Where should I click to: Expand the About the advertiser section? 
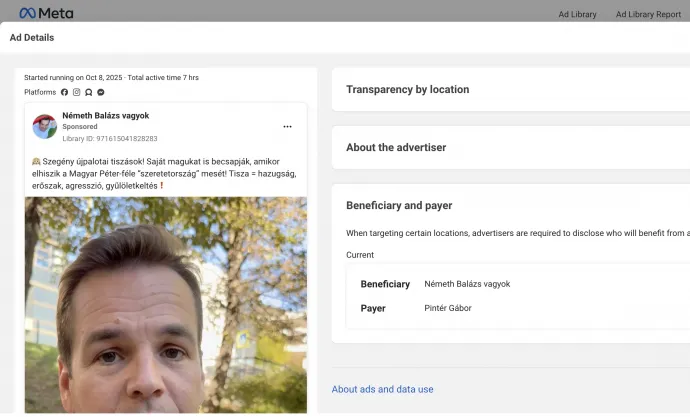[x=396, y=147]
